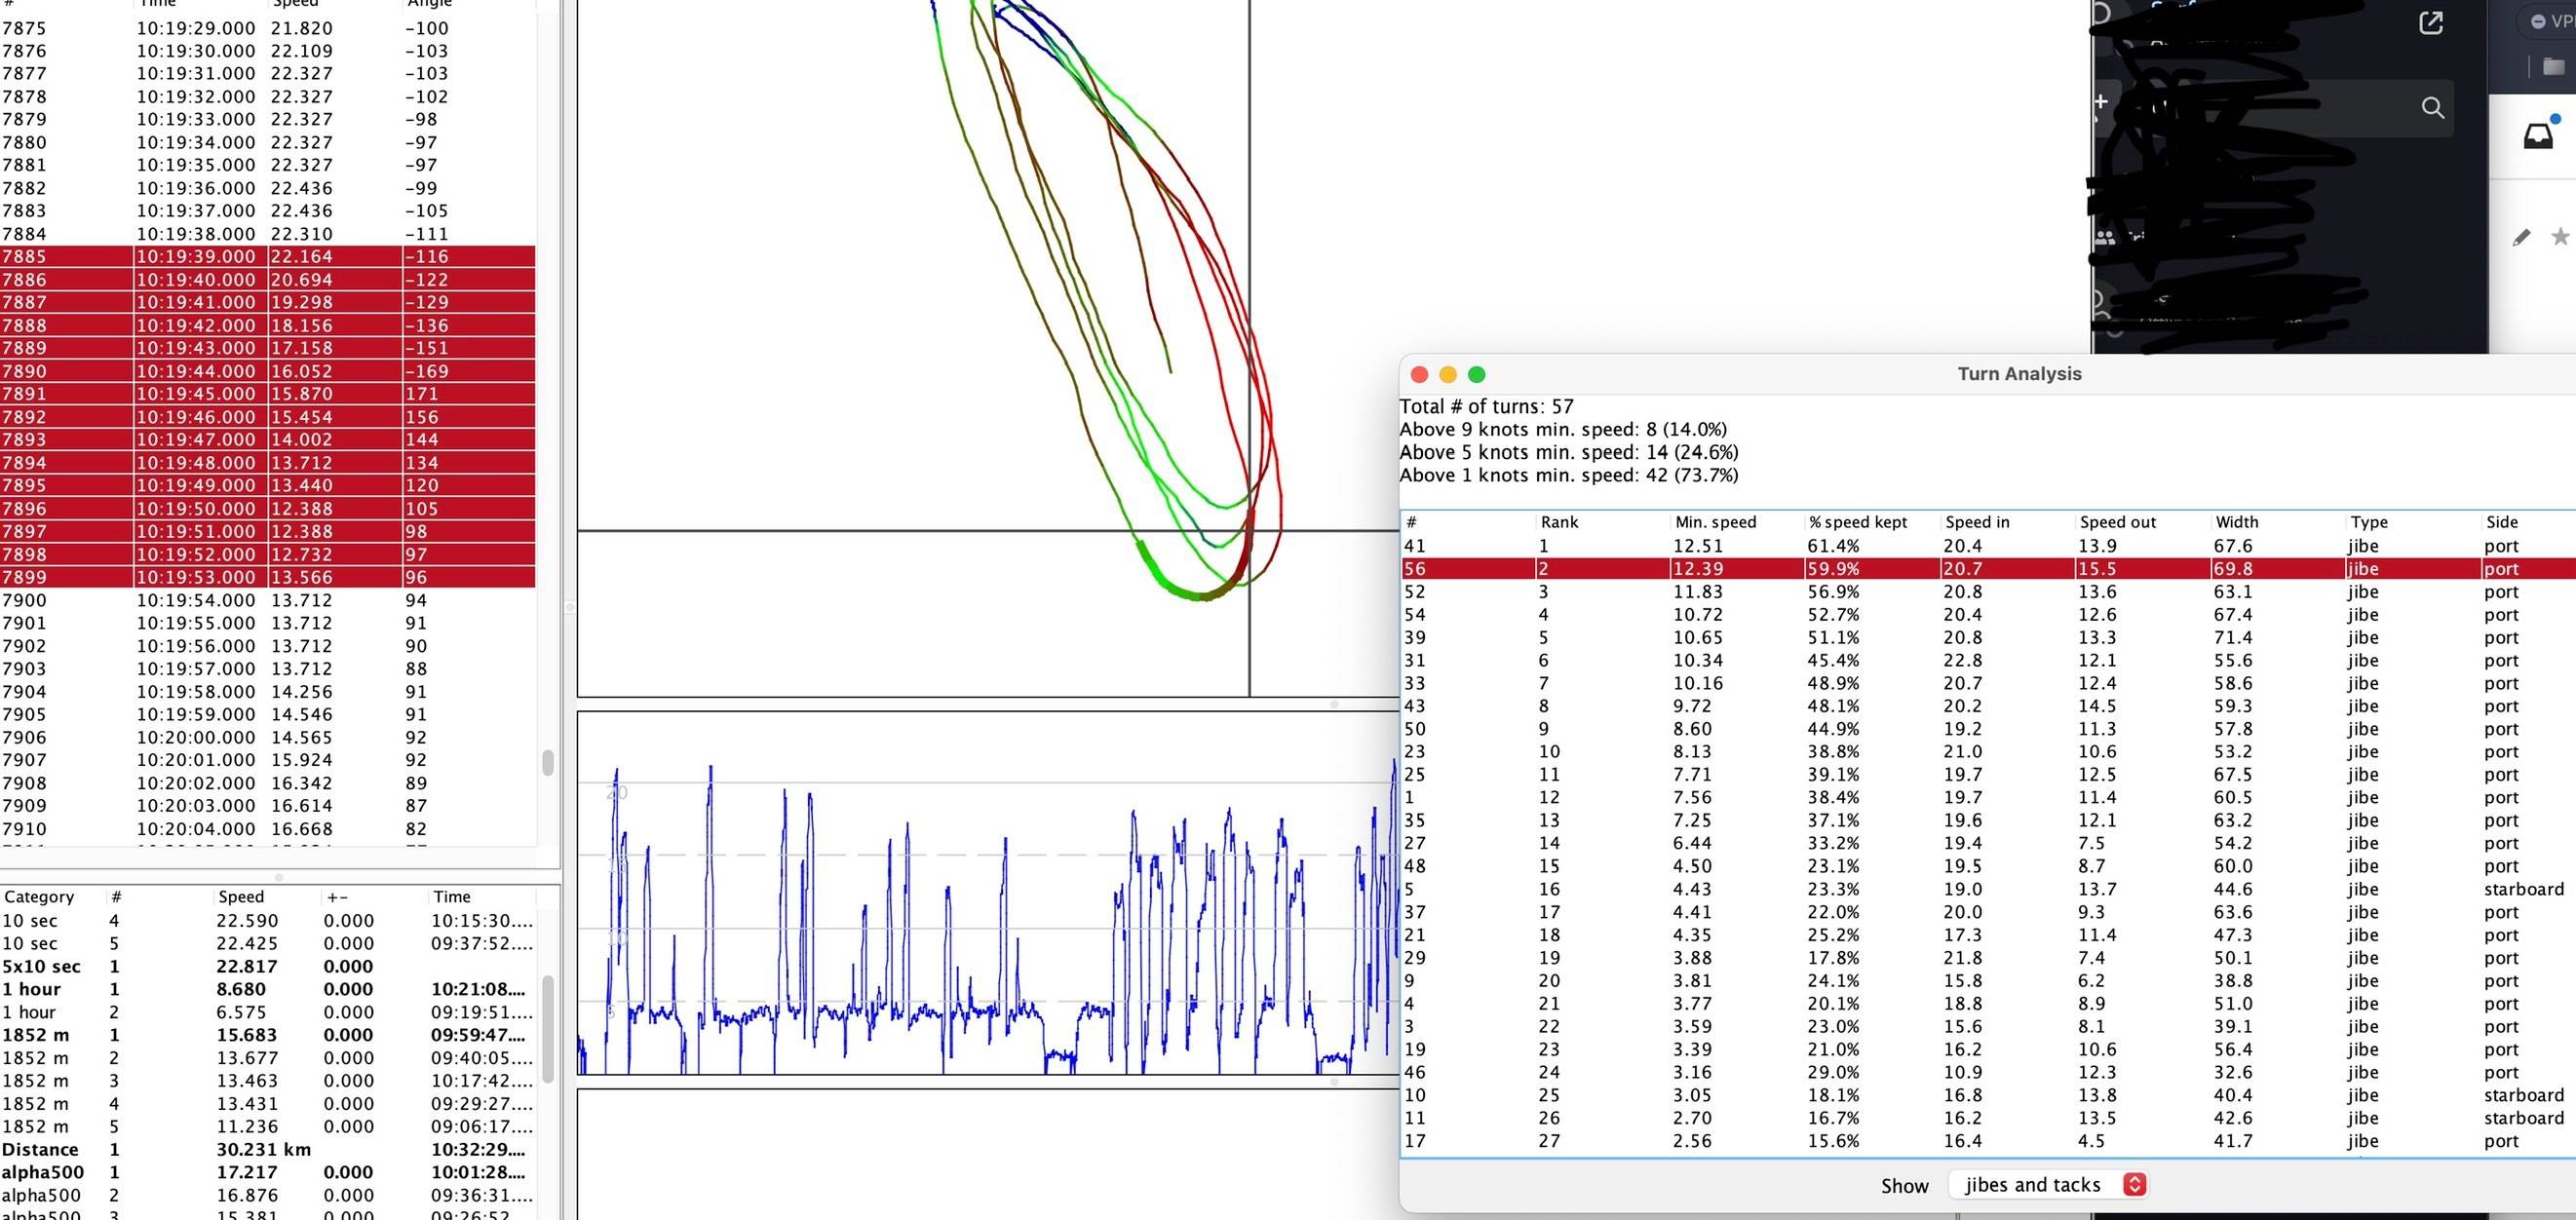Sort turns by Min. speed column header
This screenshot has width=2576, height=1220.
pos(1714,522)
